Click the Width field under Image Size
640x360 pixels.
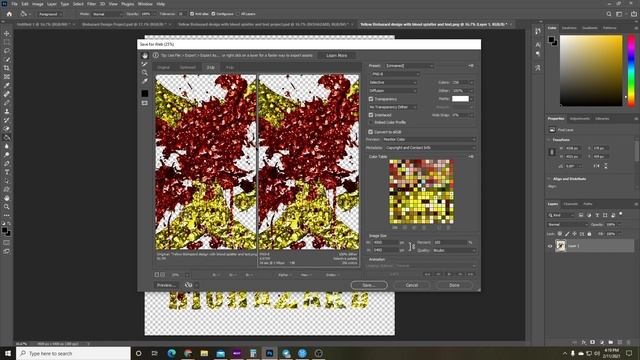[x=385, y=242]
